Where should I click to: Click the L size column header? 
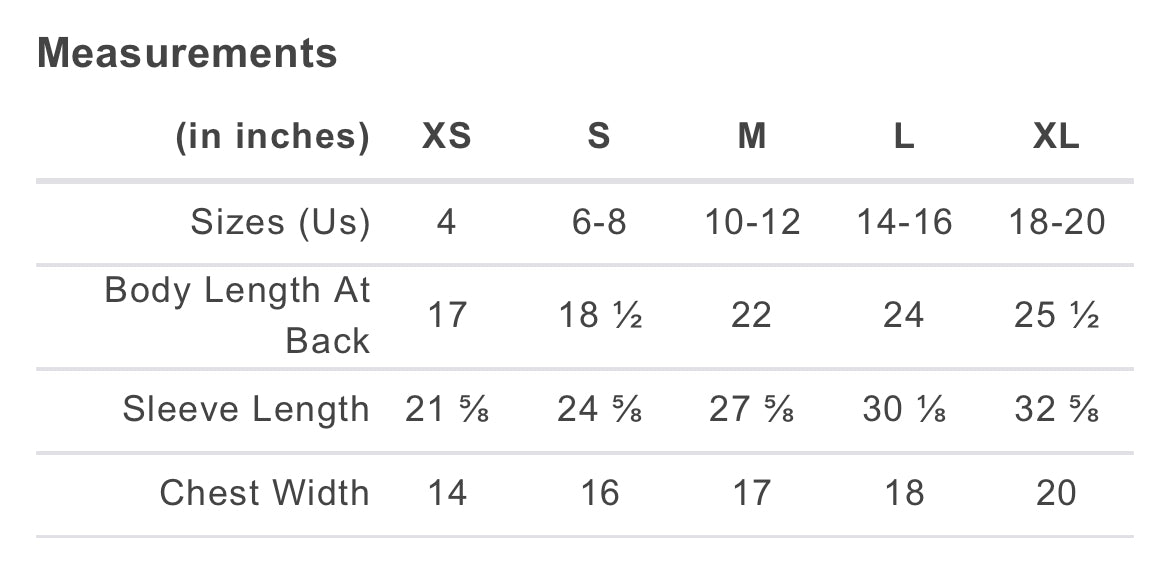coord(904,137)
